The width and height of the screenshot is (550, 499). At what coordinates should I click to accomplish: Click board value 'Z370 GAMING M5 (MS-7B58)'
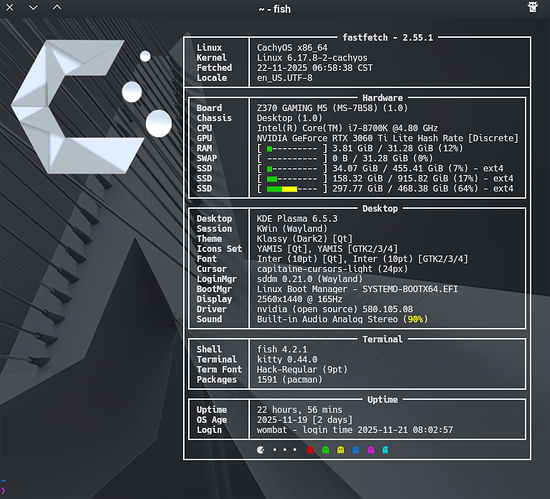pos(317,108)
